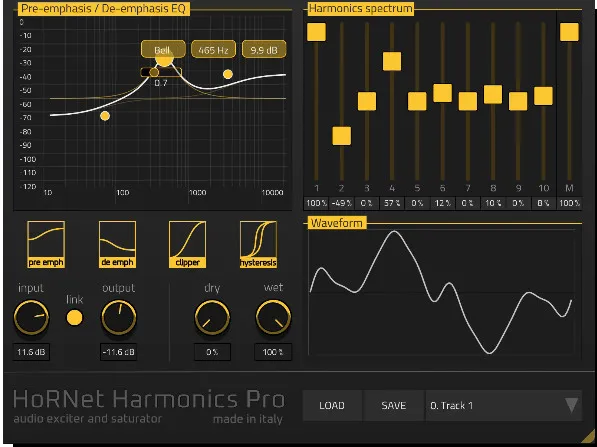Click the HoRNet Harmonics Pro logo text
The width and height of the screenshot is (597, 447).
point(149,399)
